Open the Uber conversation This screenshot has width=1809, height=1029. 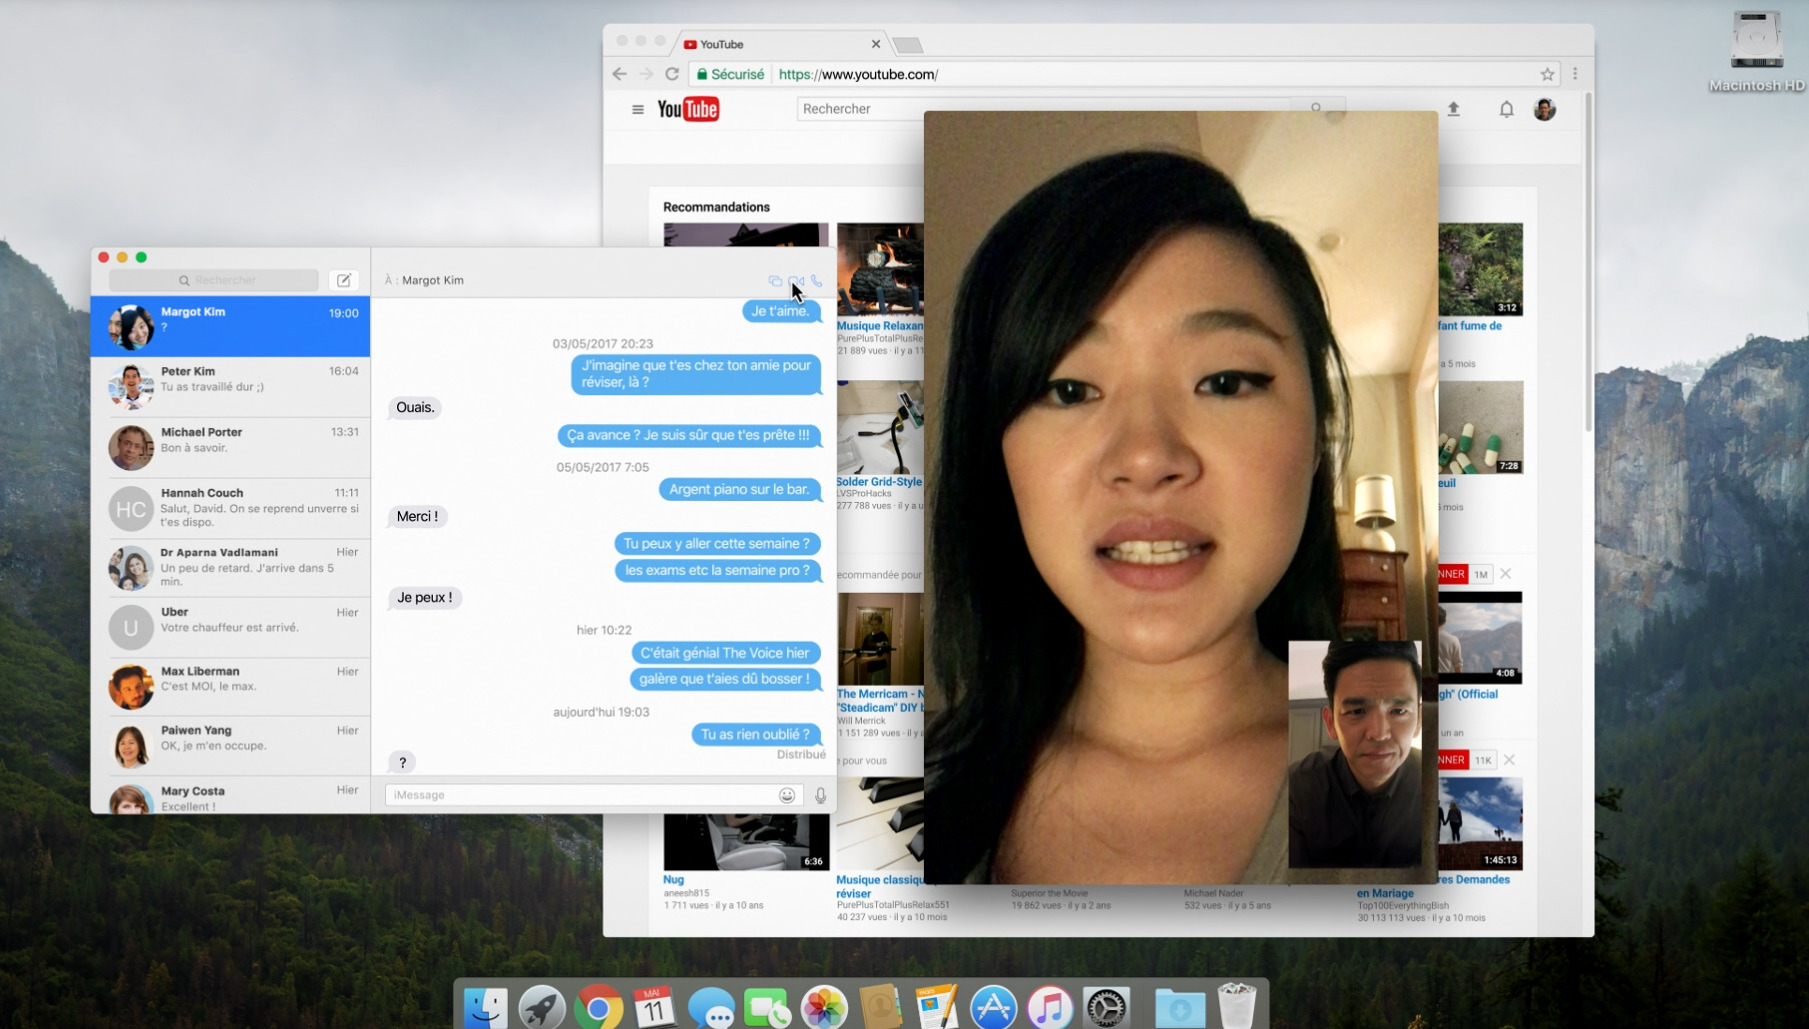pyautogui.click(x=230, y=627)
